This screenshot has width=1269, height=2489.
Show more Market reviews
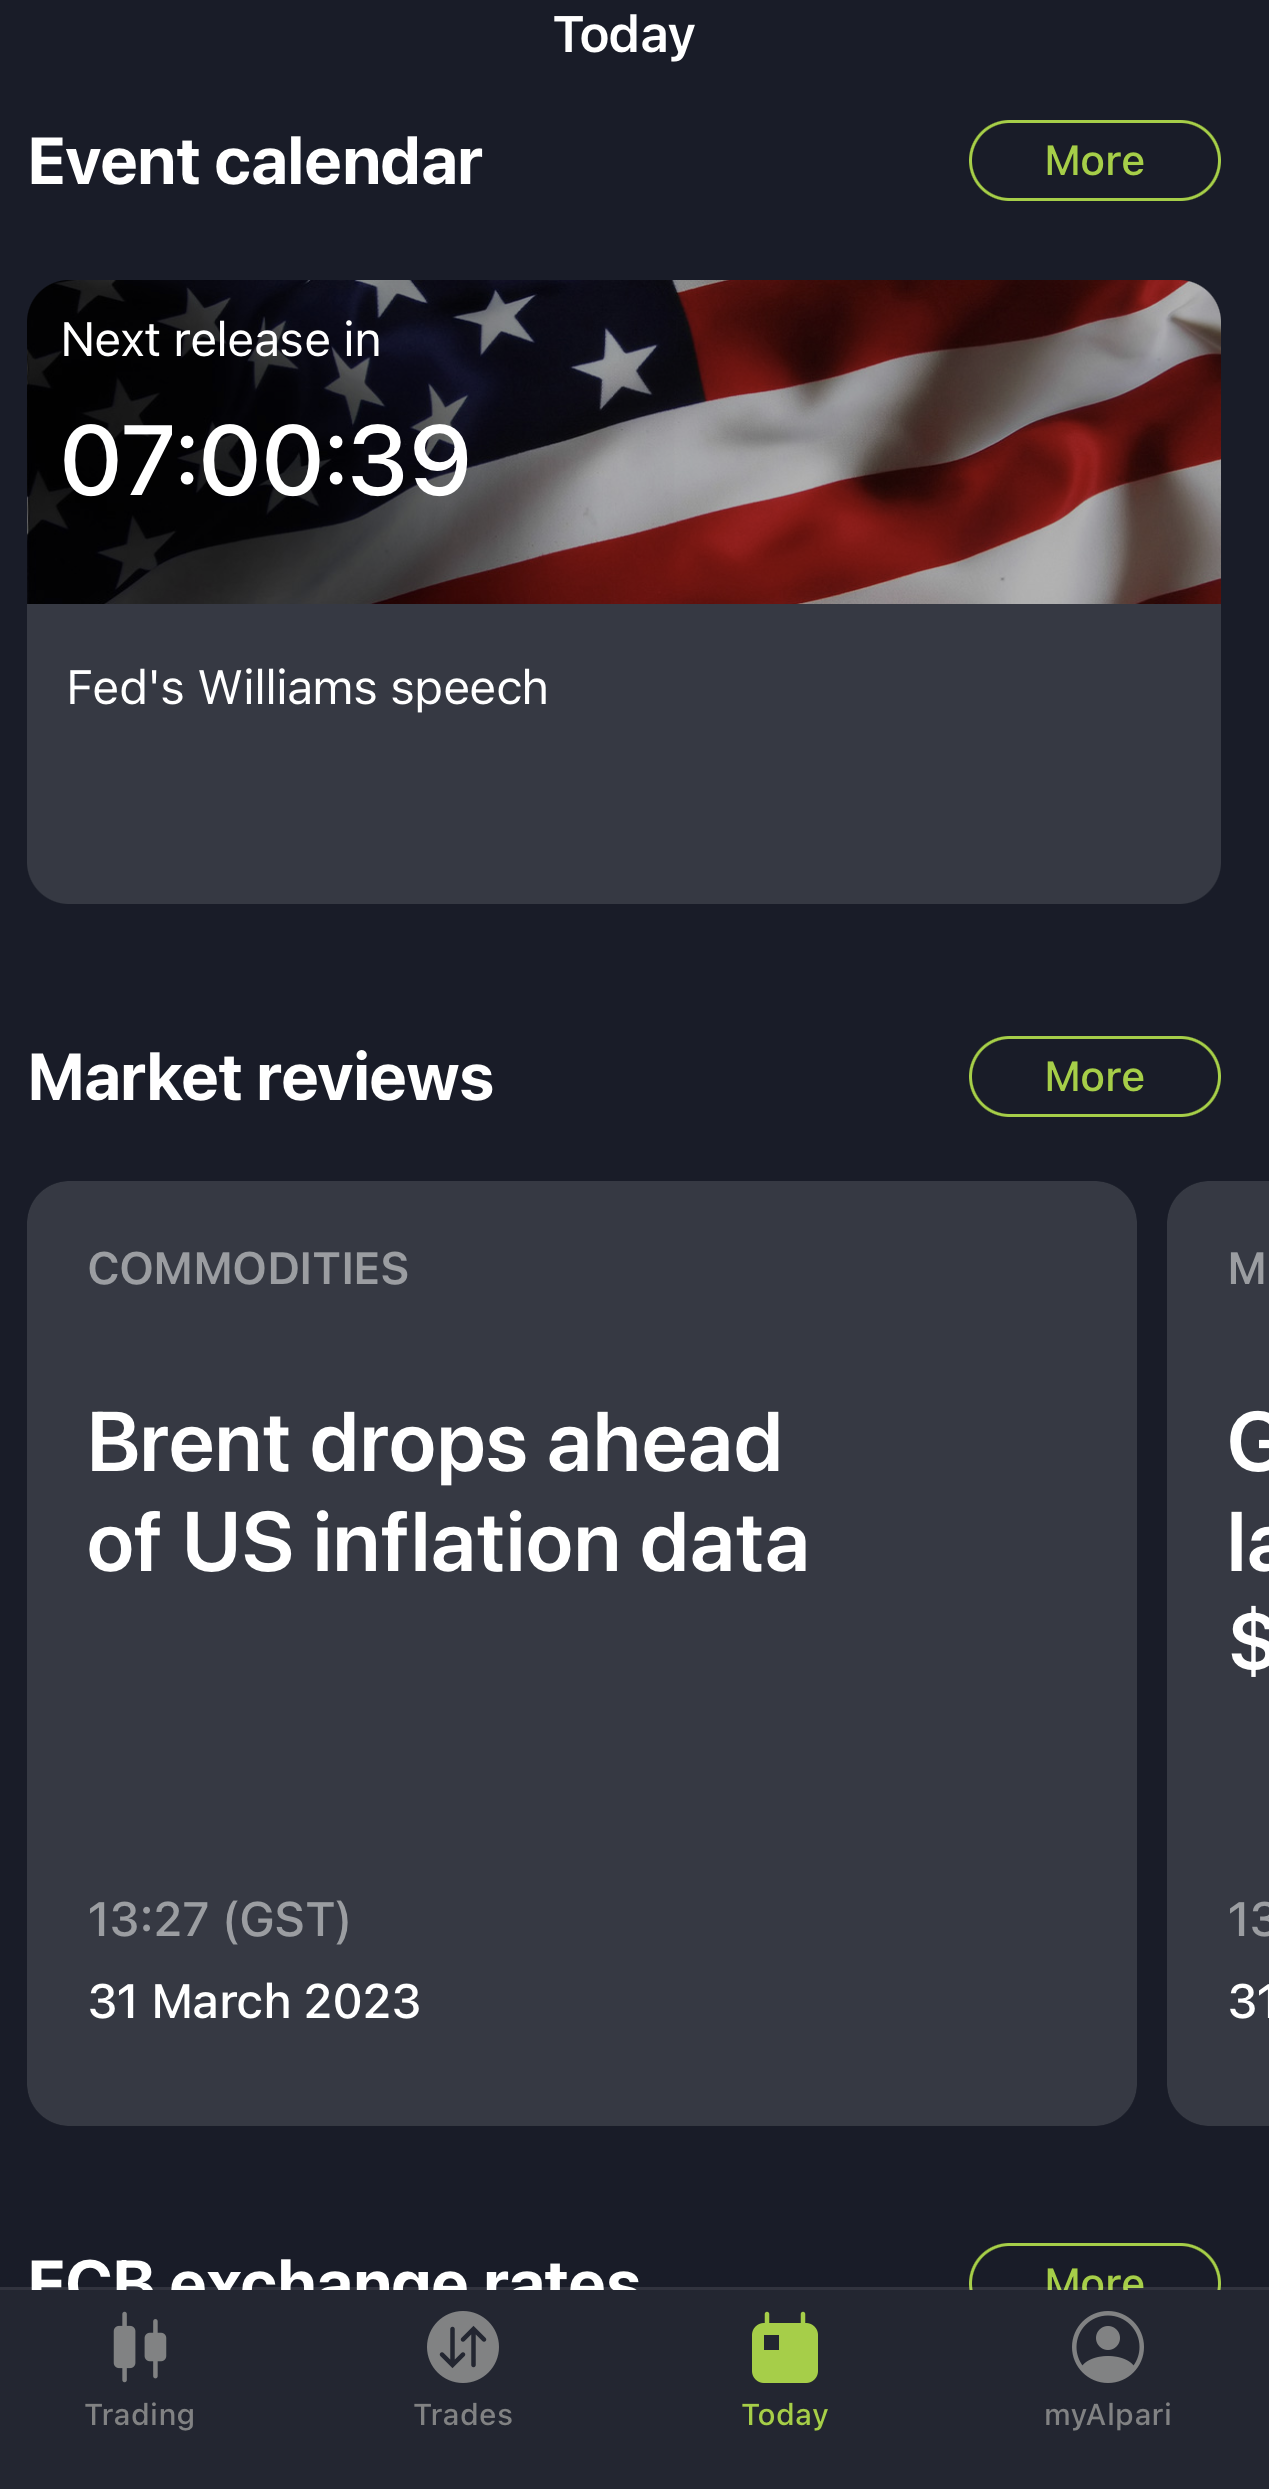pyautogui.click(x=1094, y=1077)
